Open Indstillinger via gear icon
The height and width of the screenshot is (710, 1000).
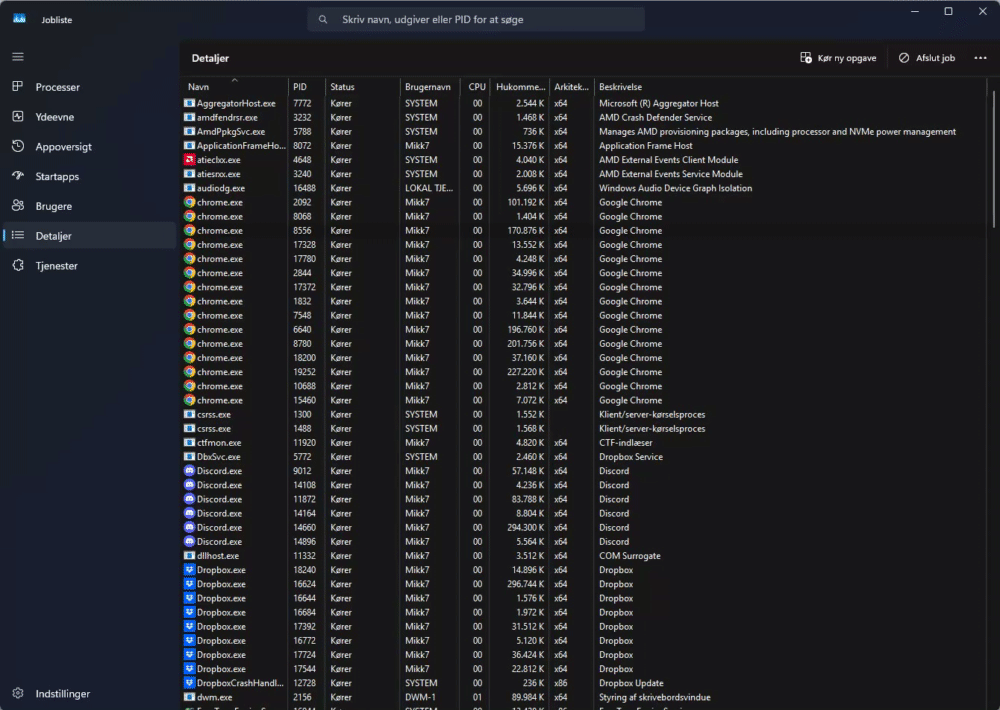pyautogui.click(x=18, y=693)
